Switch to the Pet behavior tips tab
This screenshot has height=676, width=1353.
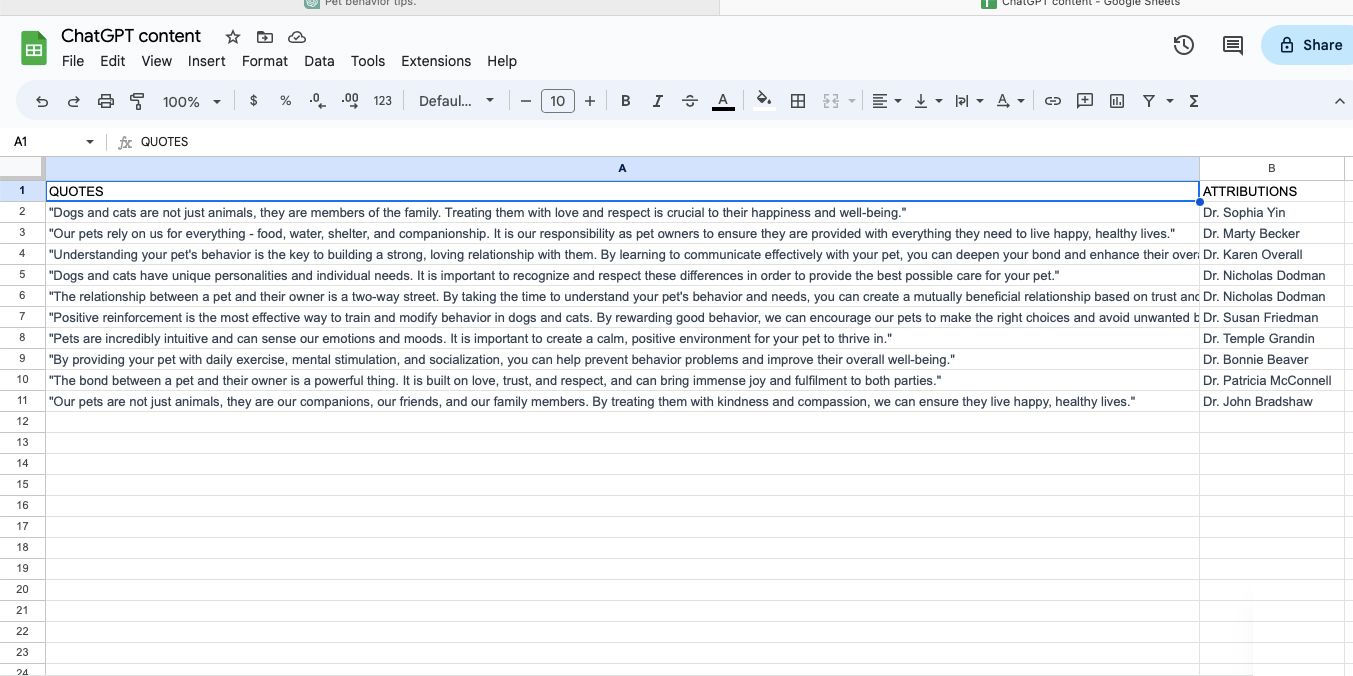(370, 4)
